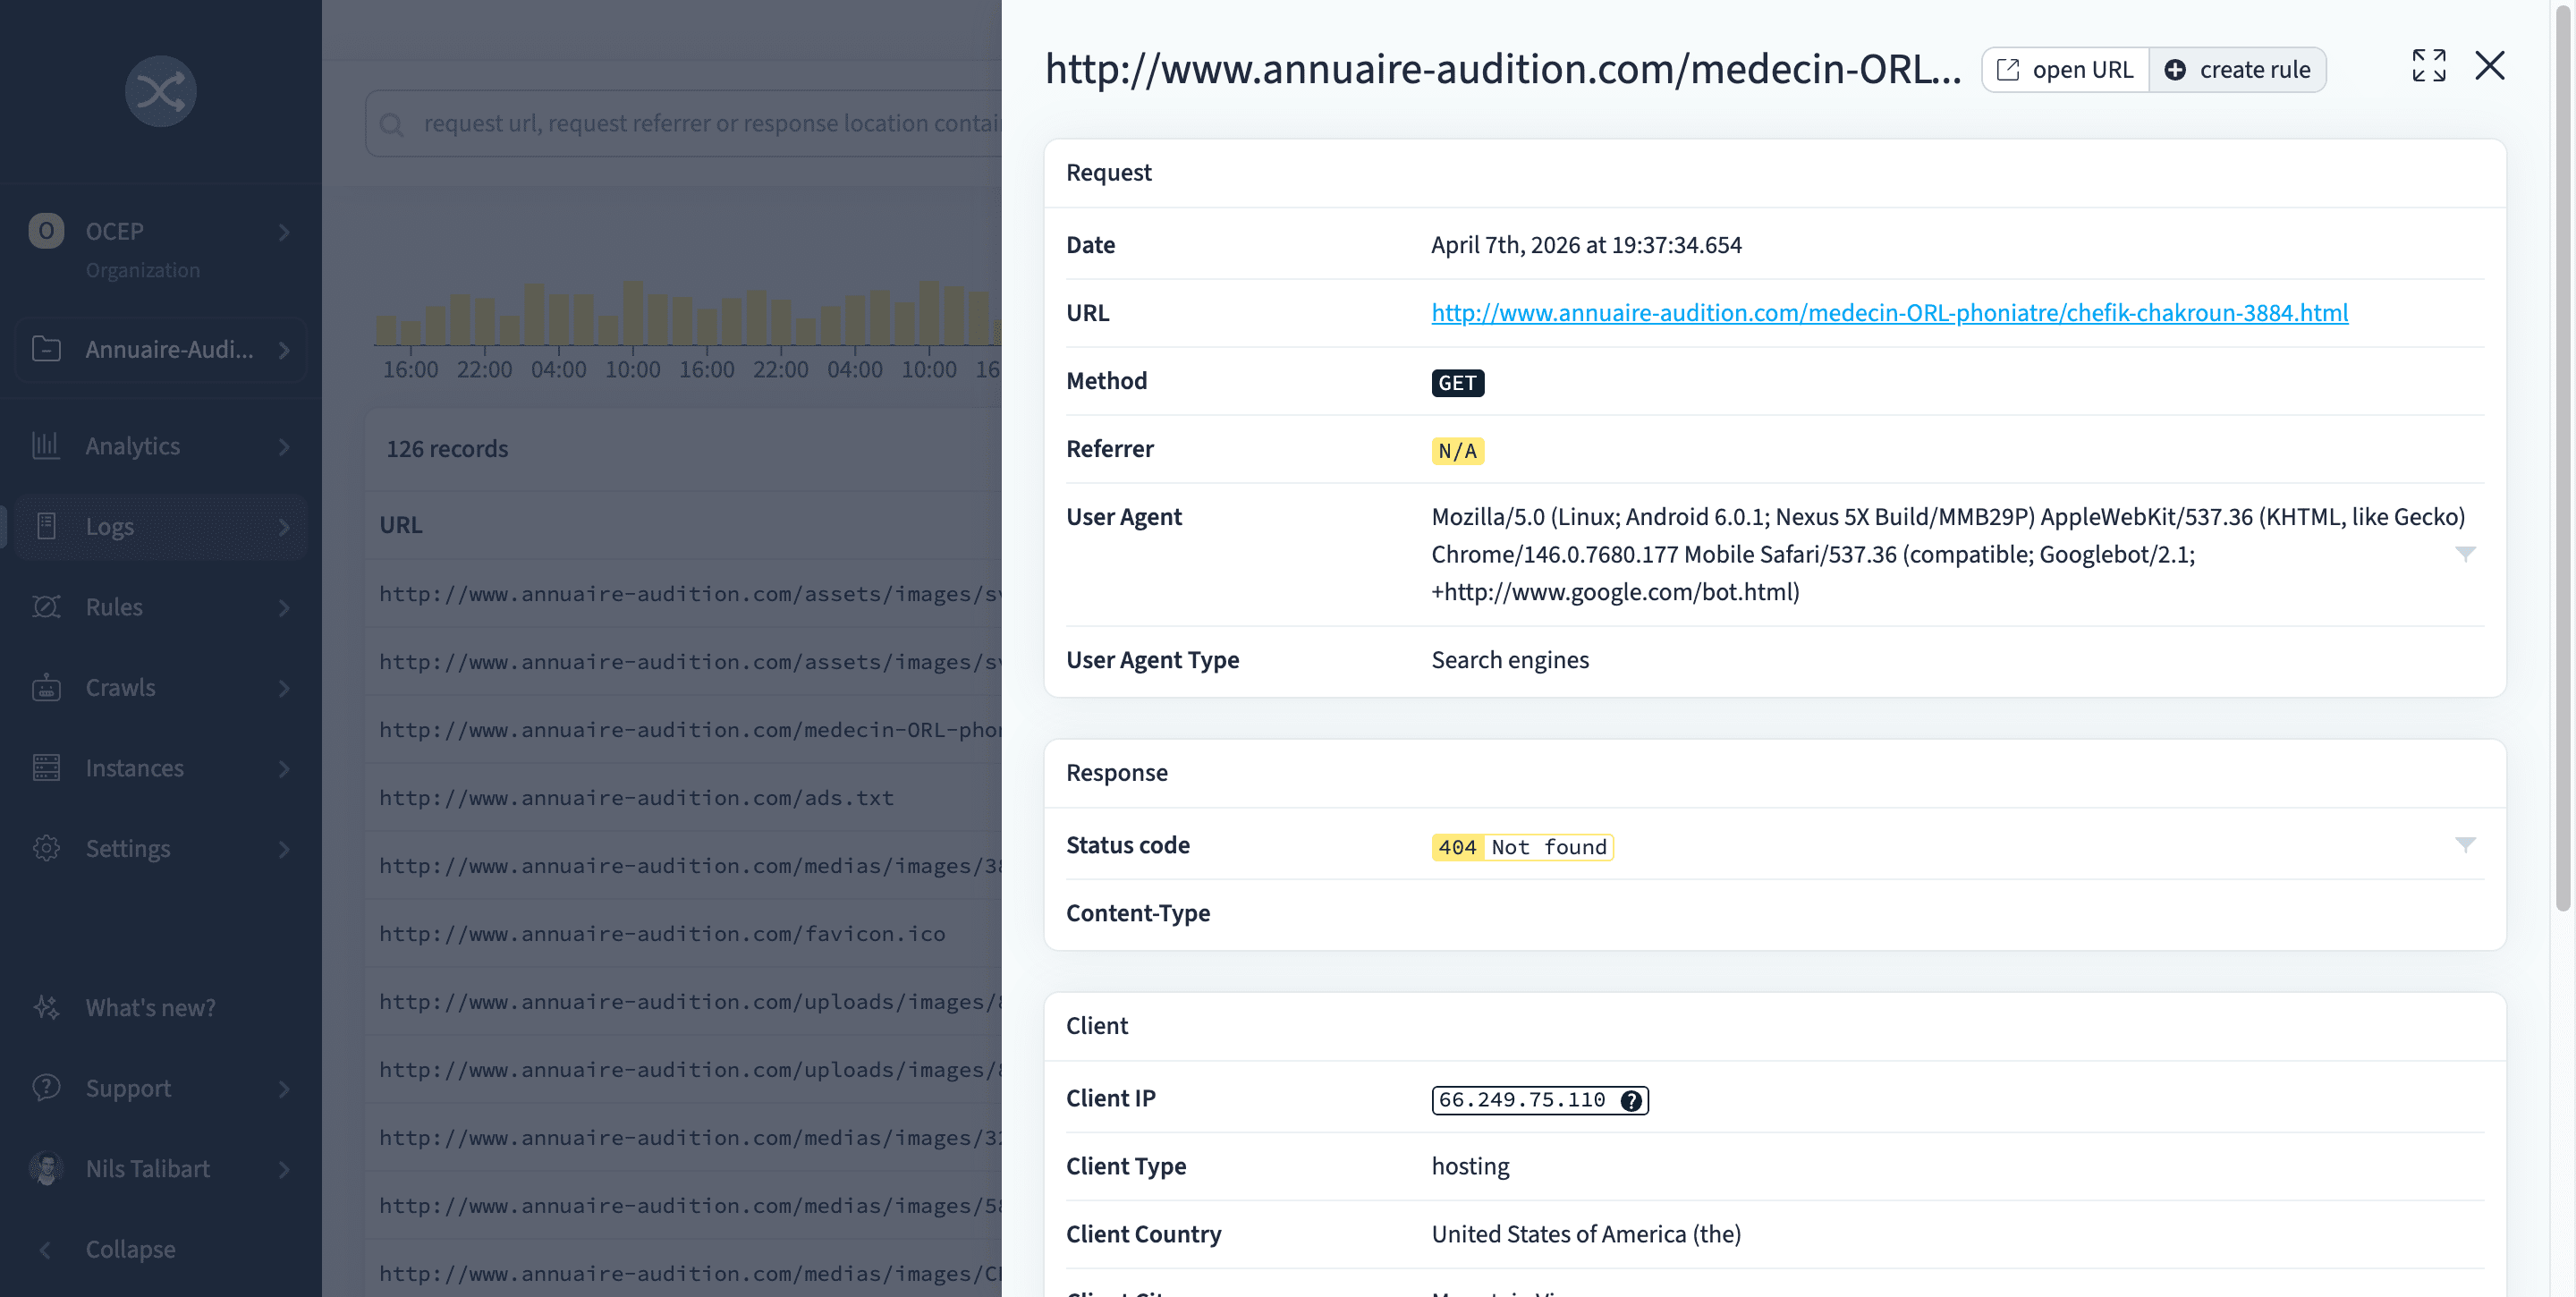Click the Crawls robot icon
2576x1297 pixels.
[46, 687]
